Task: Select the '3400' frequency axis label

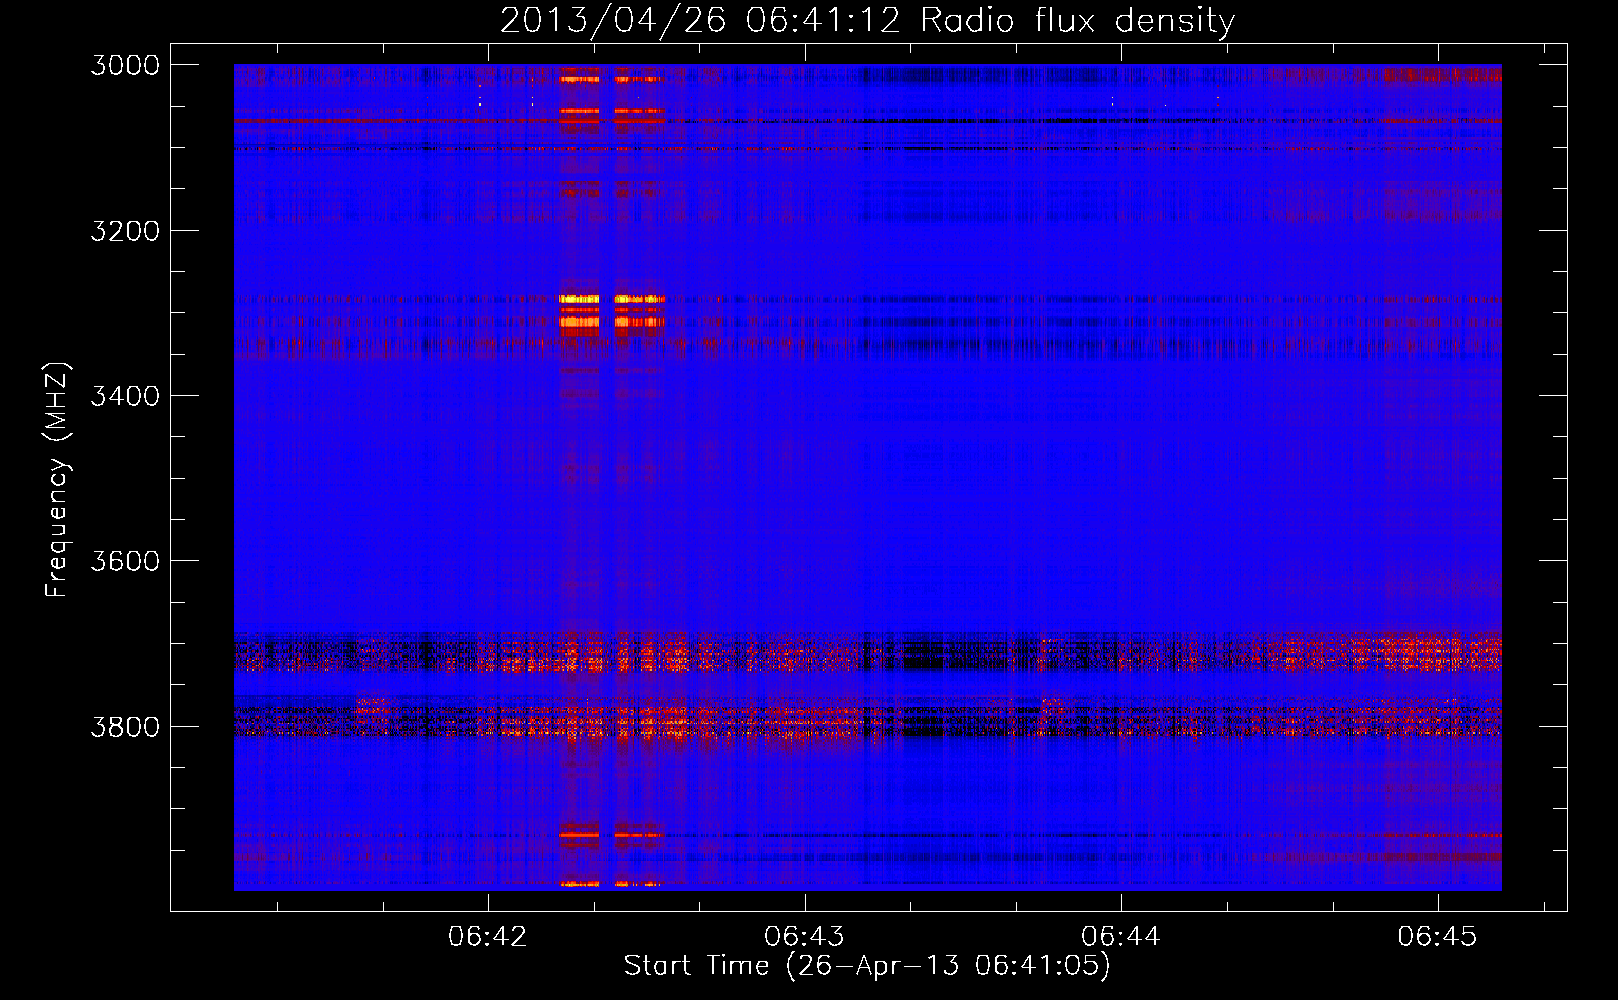Action: (x=125, y=396)
